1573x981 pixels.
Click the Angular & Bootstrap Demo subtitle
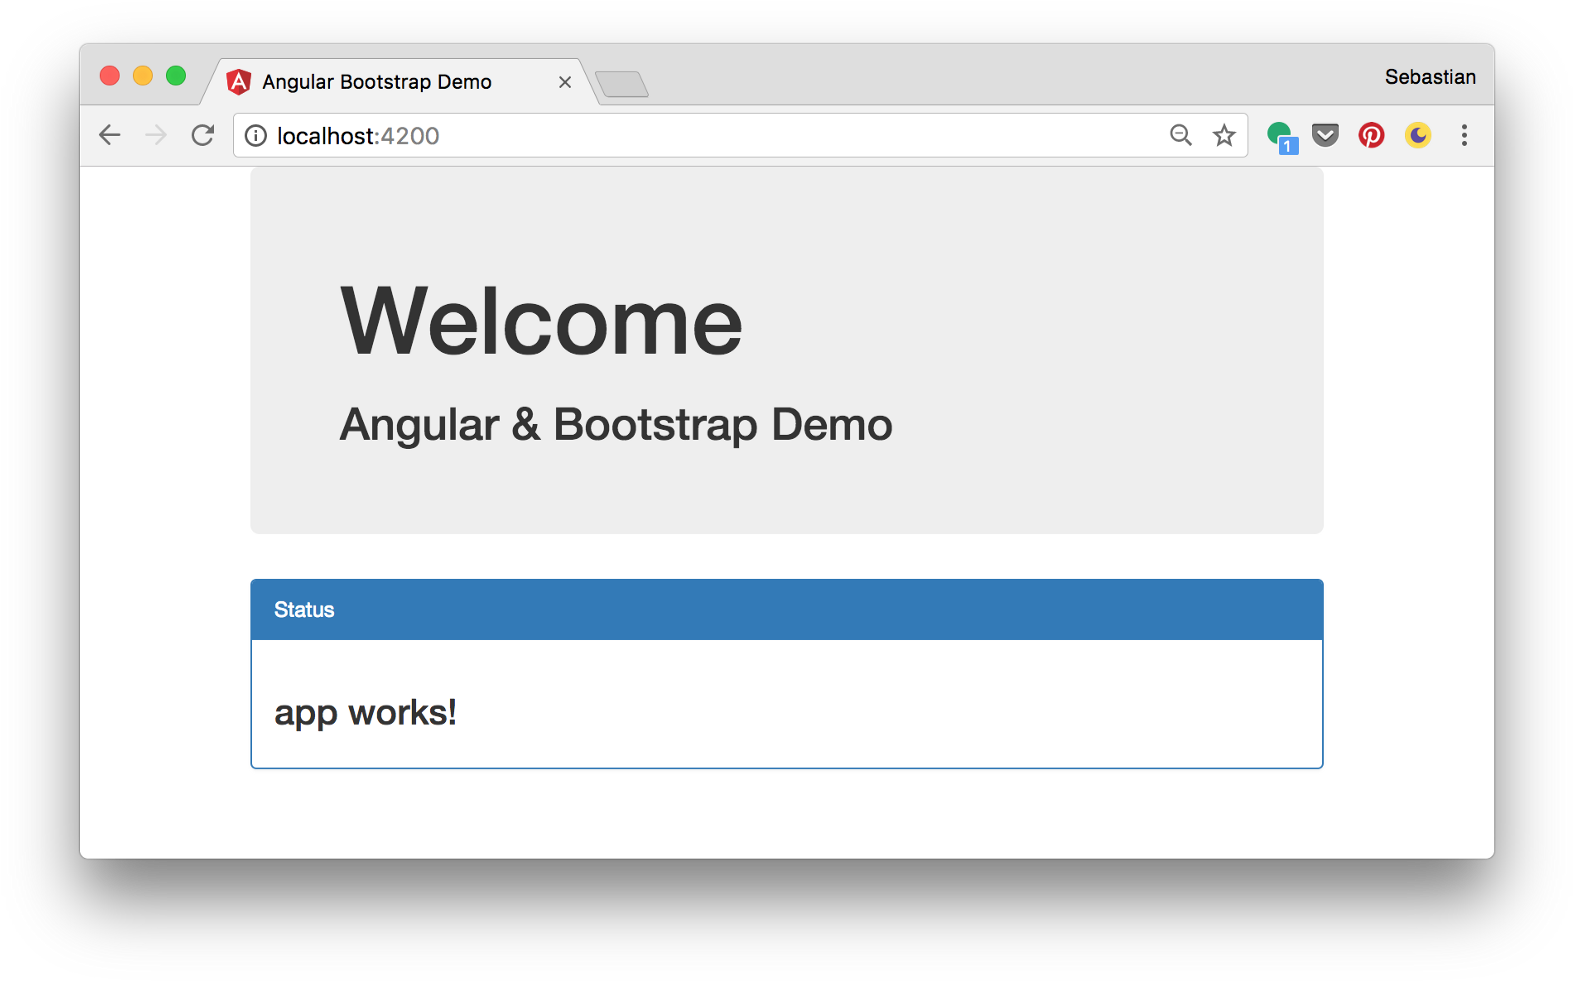click(x=616, y=425)
